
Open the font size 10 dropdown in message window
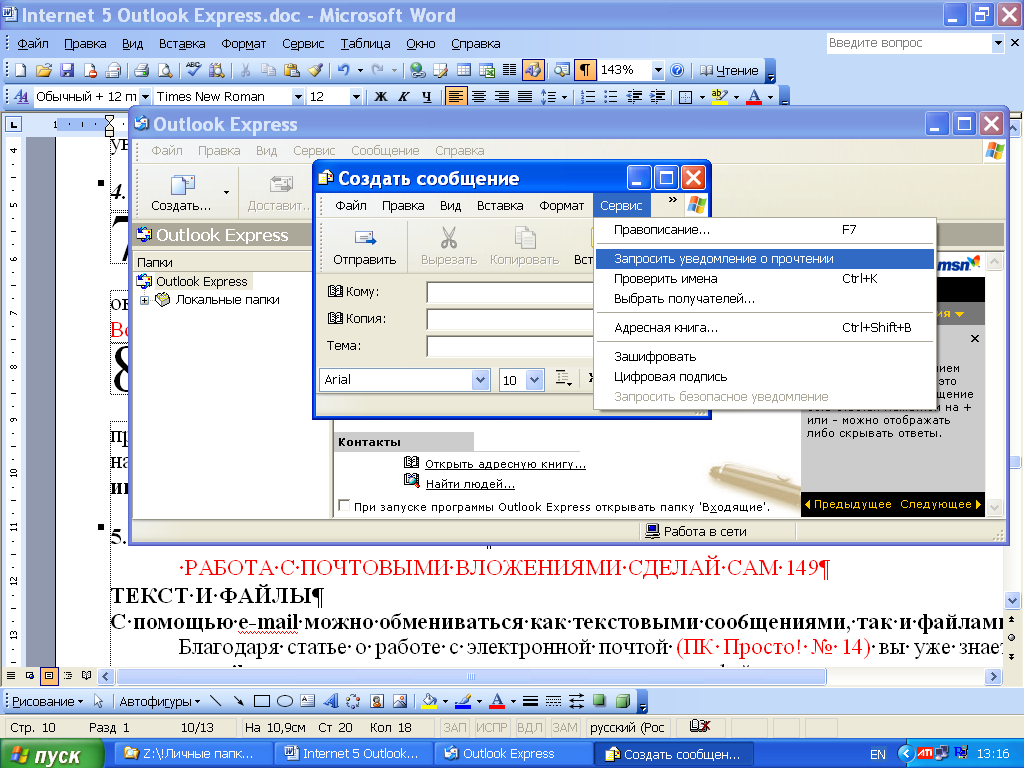click(534, 379)
